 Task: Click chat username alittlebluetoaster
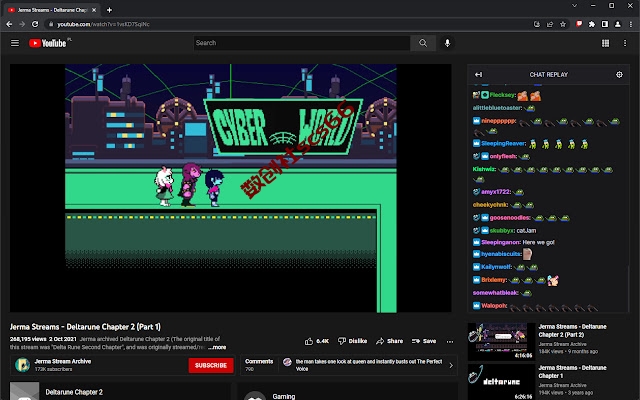tap(498, 108)
